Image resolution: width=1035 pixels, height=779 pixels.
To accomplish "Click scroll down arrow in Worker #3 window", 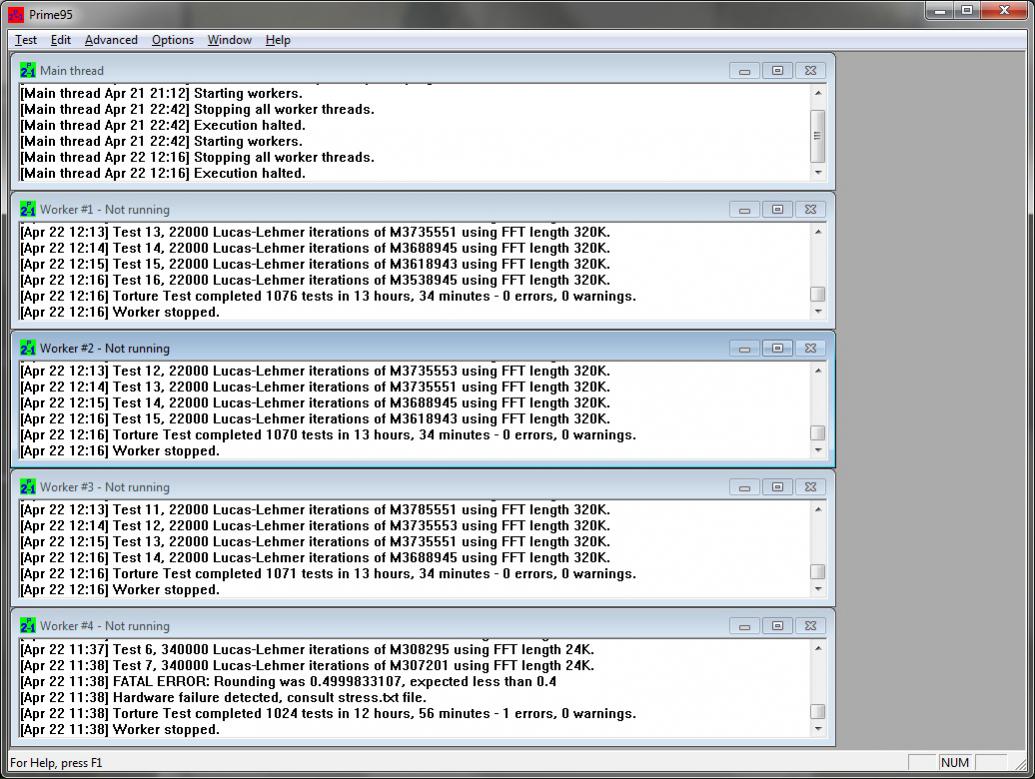I will 818,589.
